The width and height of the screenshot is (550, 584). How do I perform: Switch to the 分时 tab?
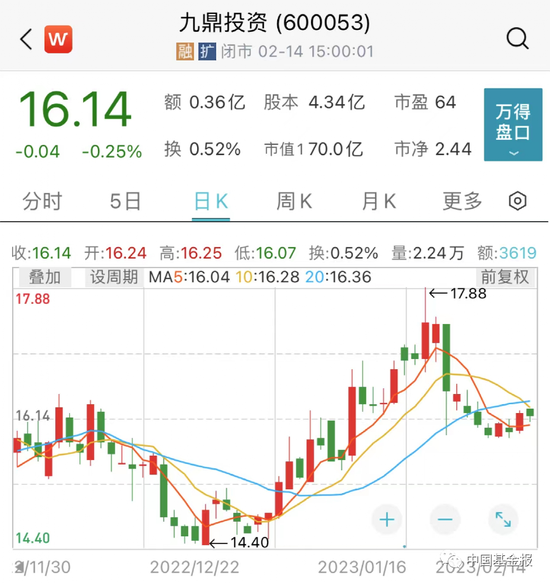[42, 201]
